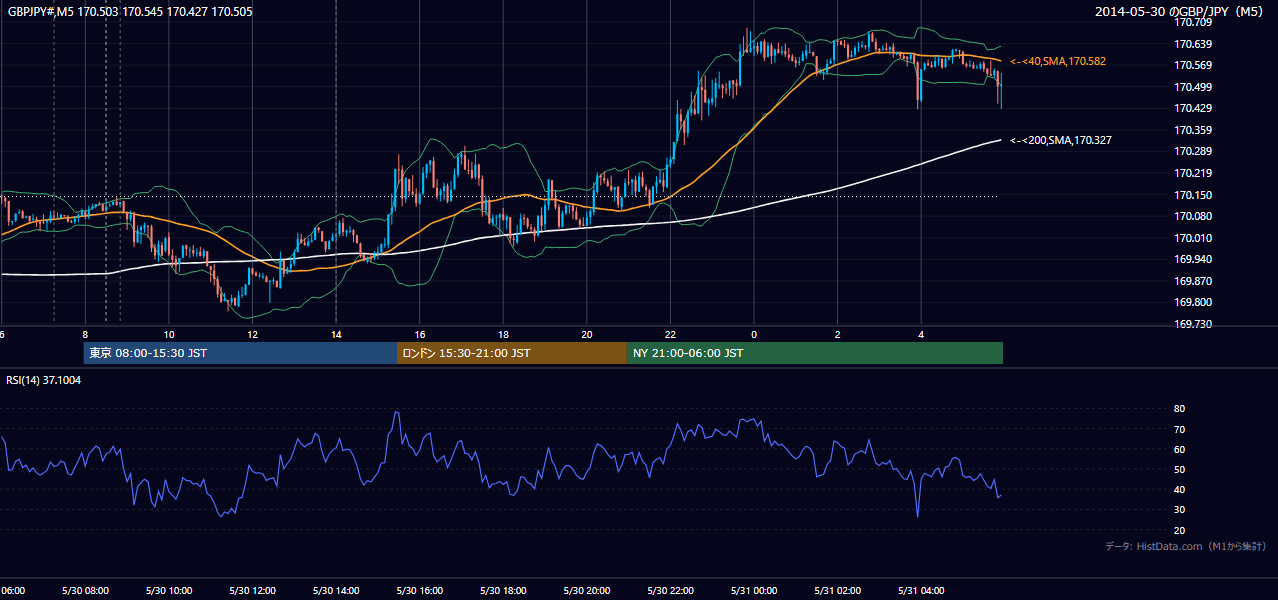The image size is (1278, 600).
Task: Click the RSI 60 level label
Action: [1180, 449]
